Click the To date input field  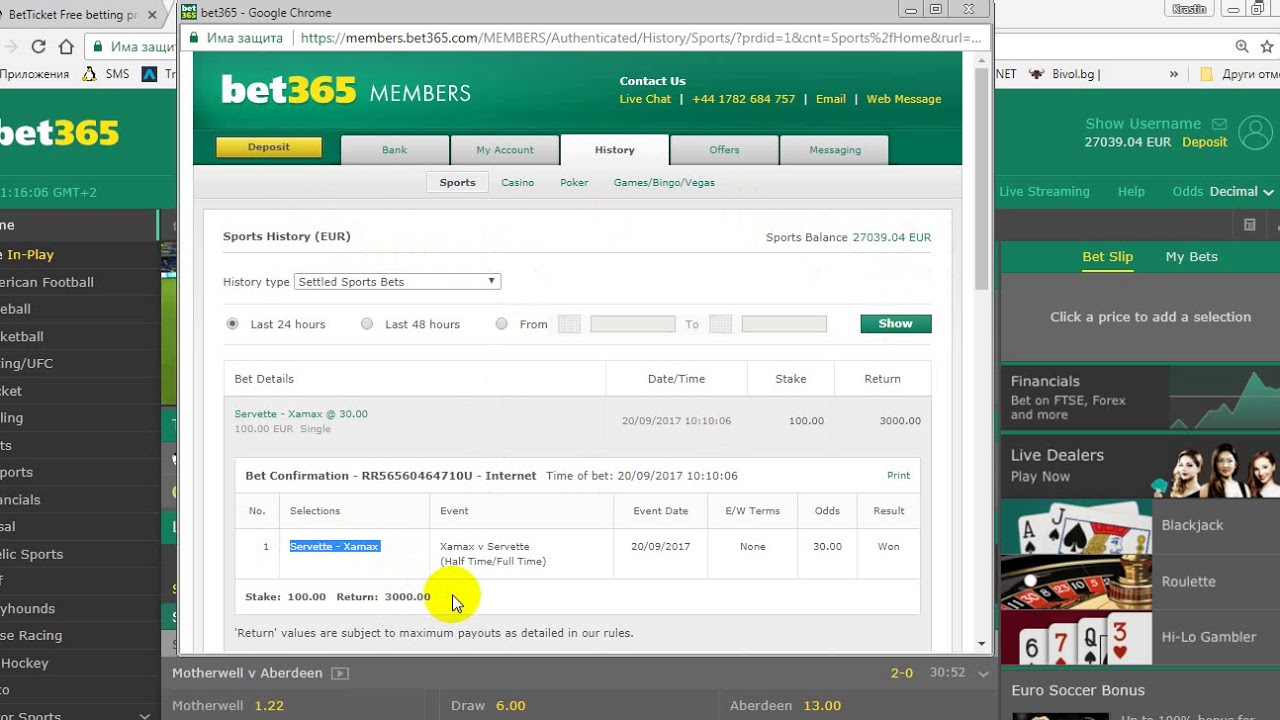(784, 324)
